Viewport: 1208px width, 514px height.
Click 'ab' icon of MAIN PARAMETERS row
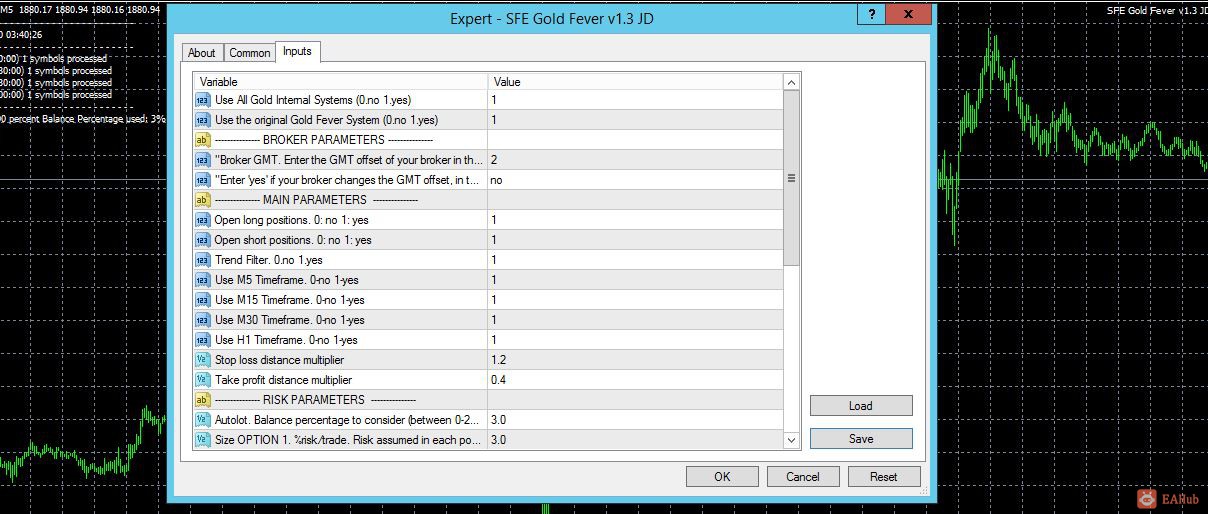pos(202,200)
